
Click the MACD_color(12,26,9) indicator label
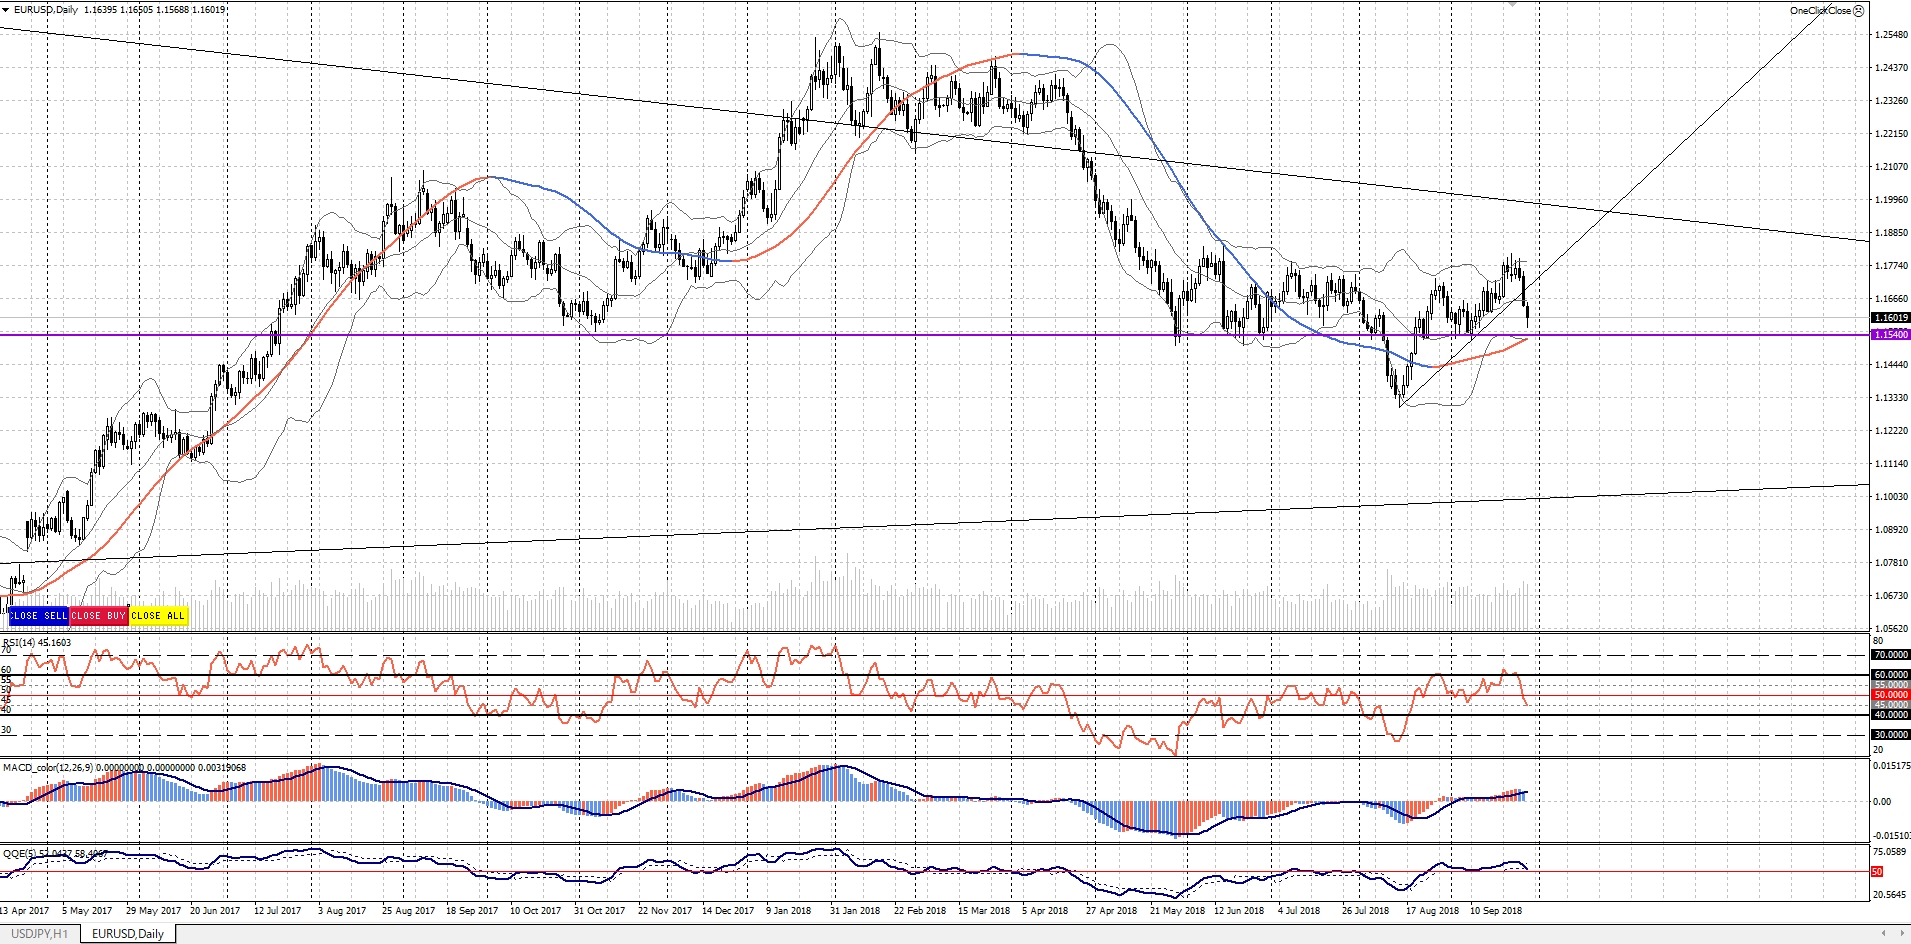[x=60, y=768]
